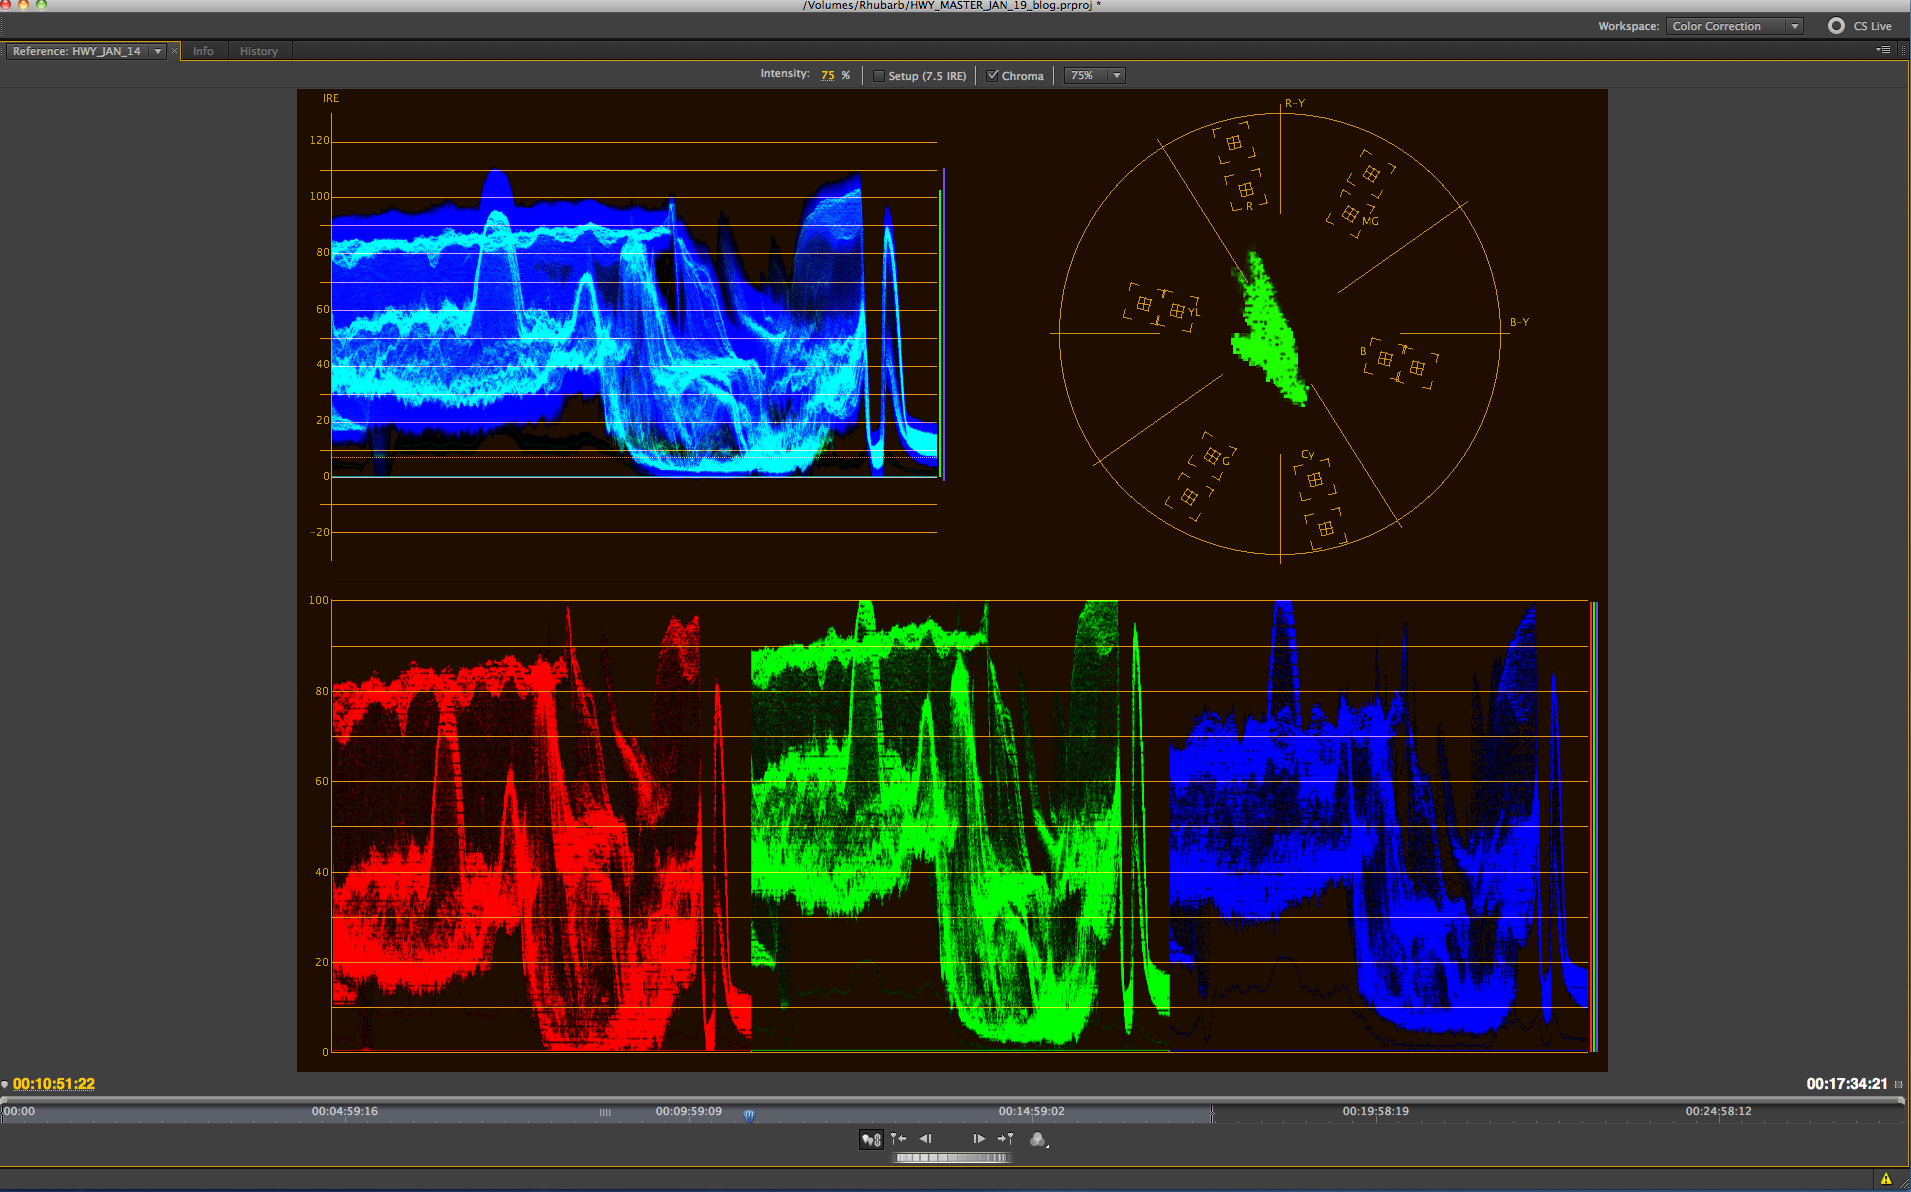Click the Intensity 75 value field
1911x1192 pixels.
click(x=827, y=75)
